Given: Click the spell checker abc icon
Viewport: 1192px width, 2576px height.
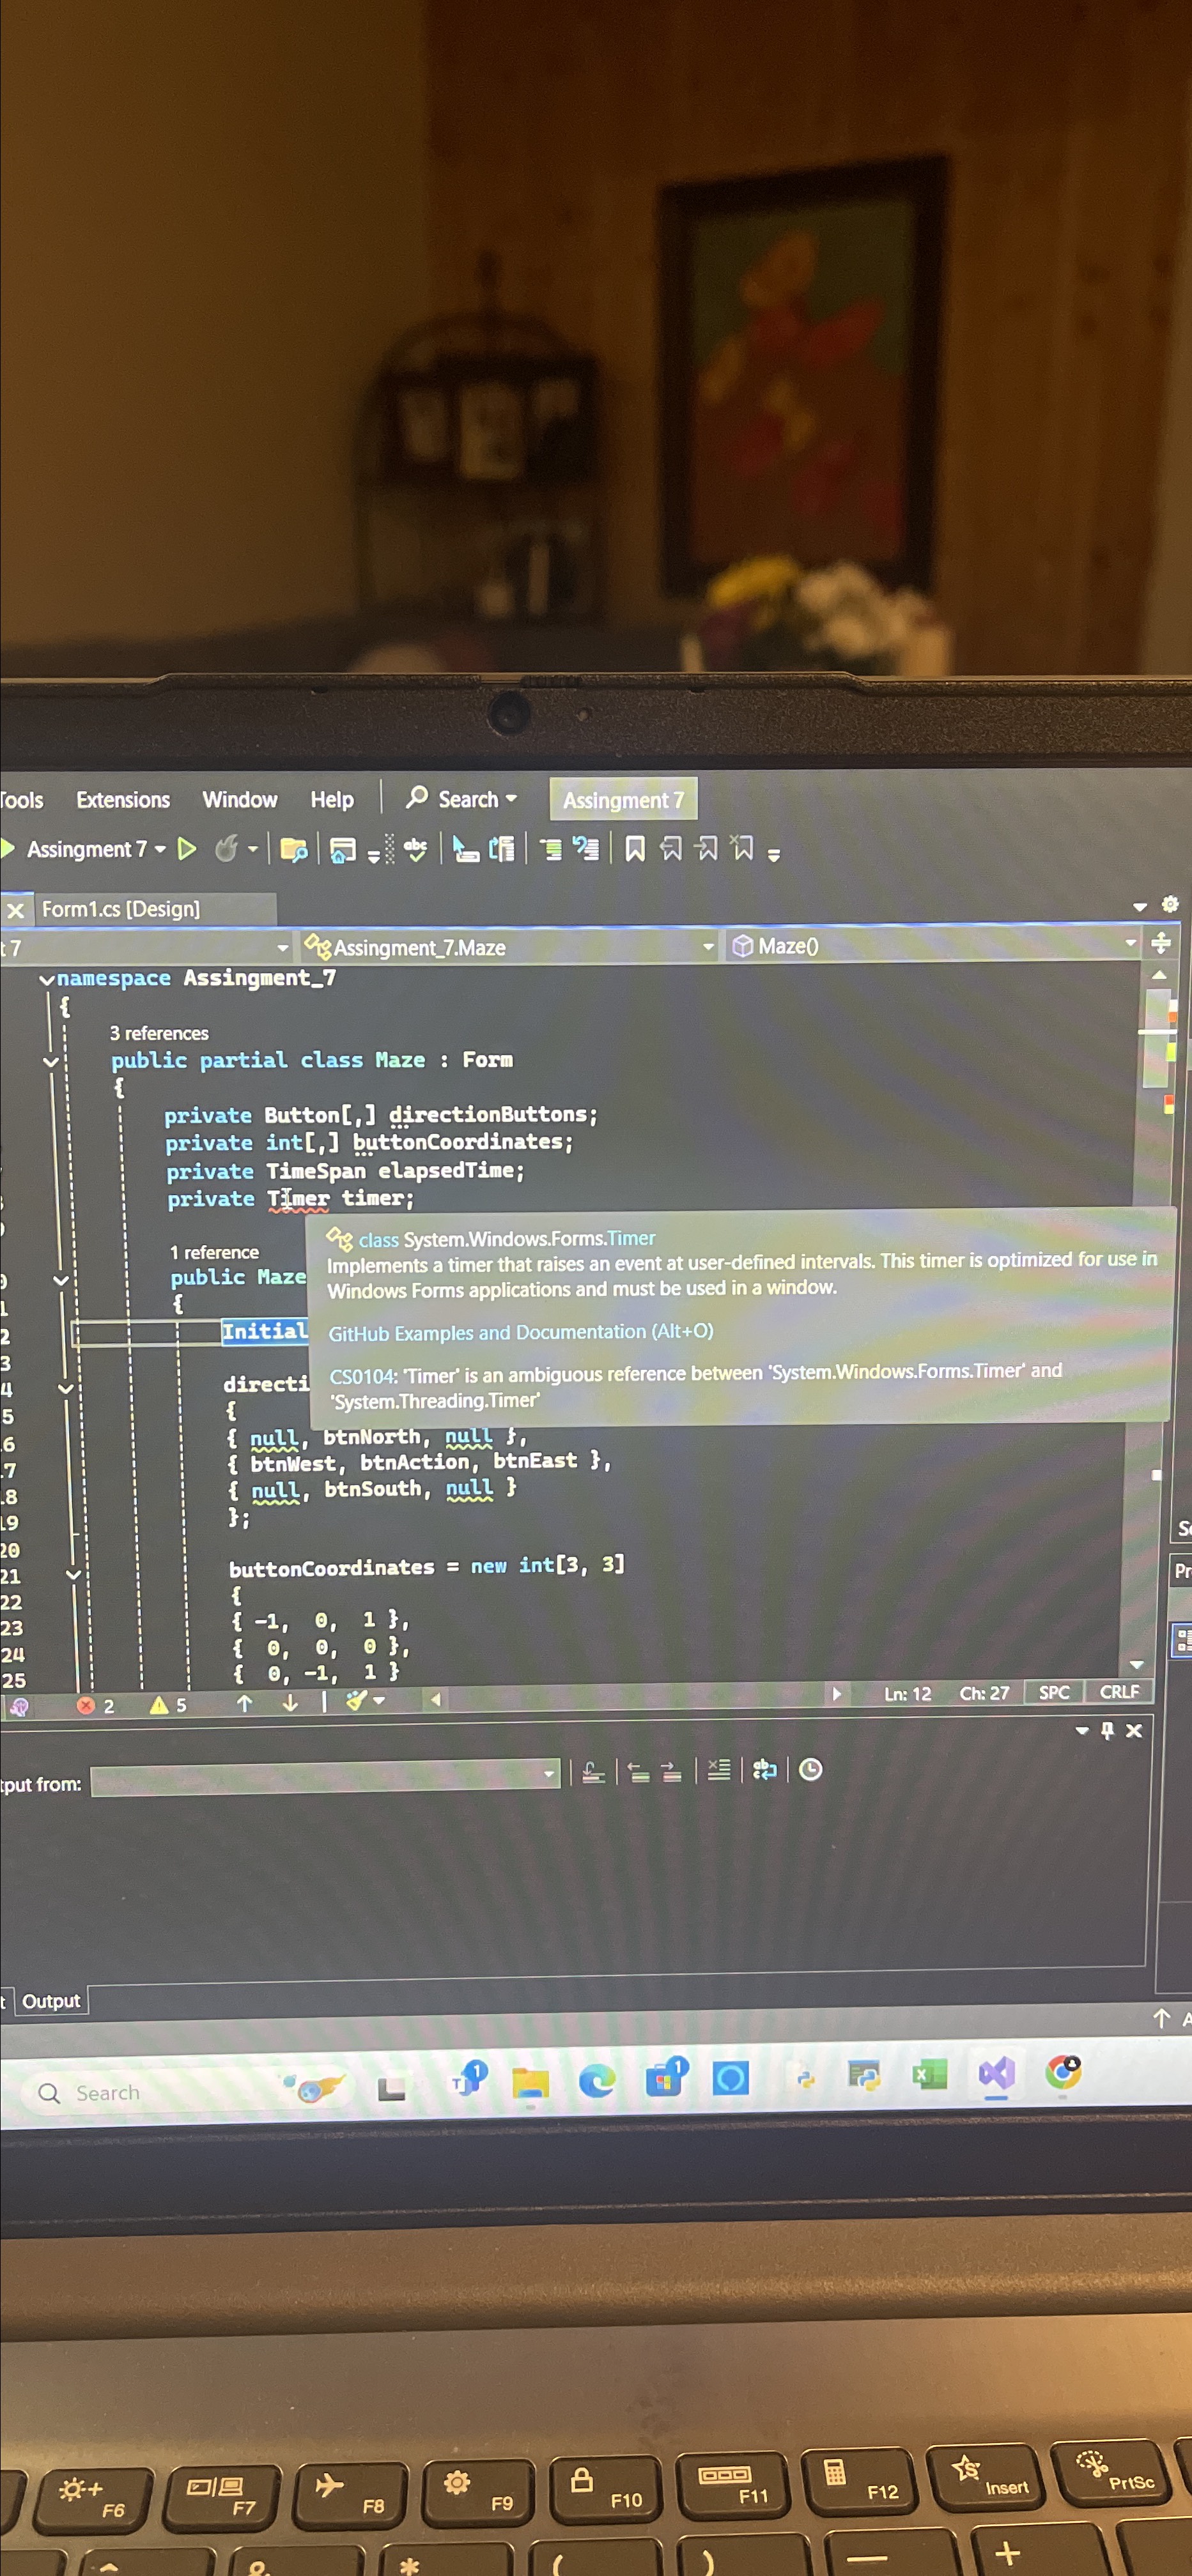Looking at the screenshot, I should click(415, 850).
